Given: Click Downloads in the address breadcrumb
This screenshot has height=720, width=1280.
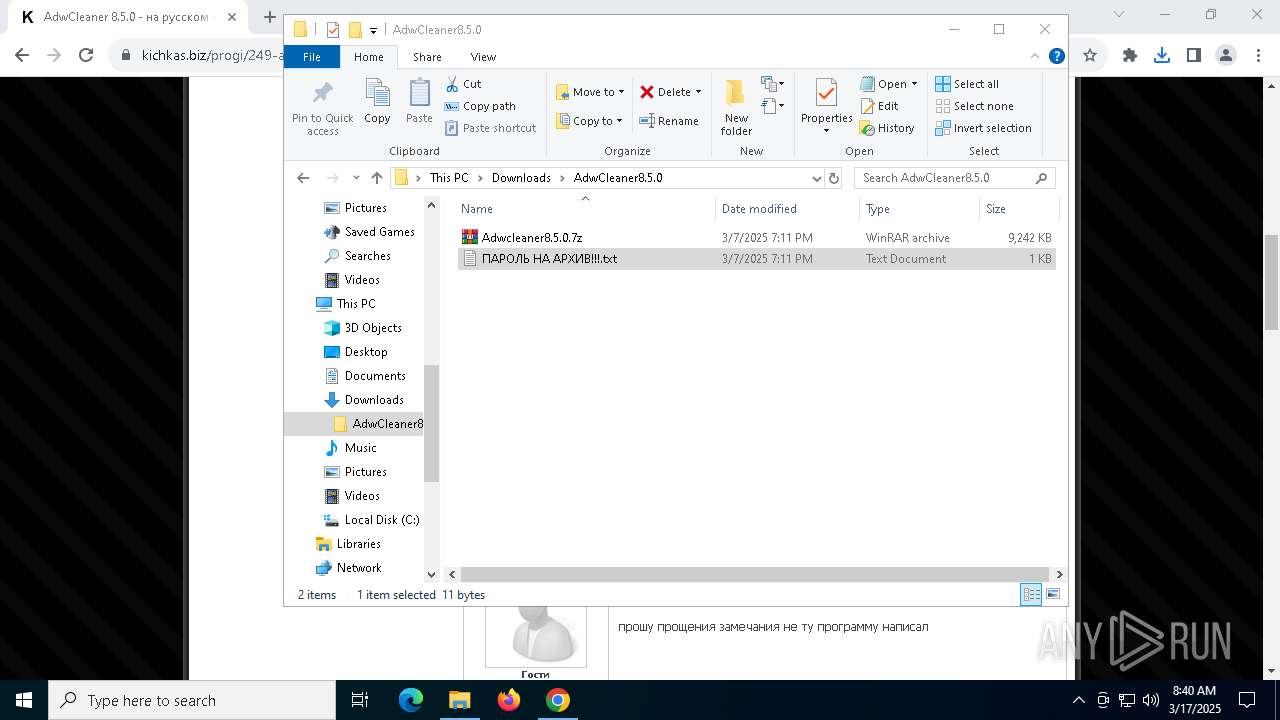Looking at the screenshot, I should 521,178.
